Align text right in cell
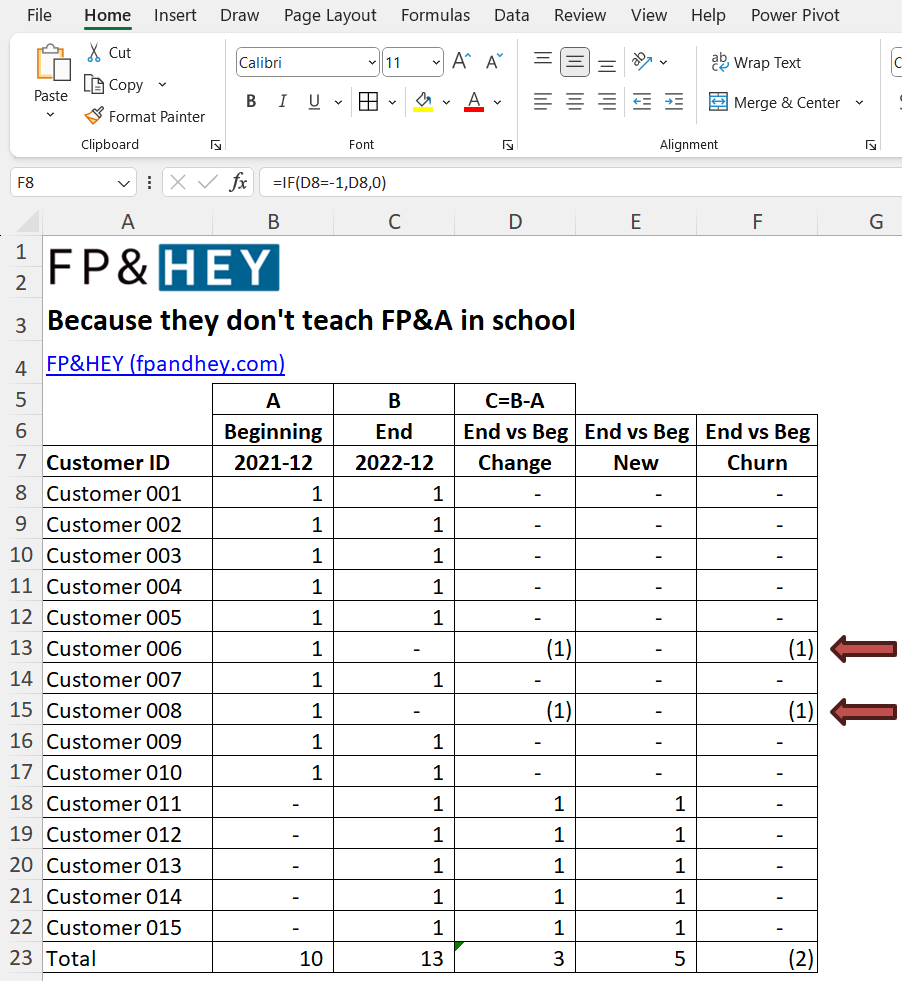Image resolution: width=902 pixels, height=981 pixels. [606, 101]
